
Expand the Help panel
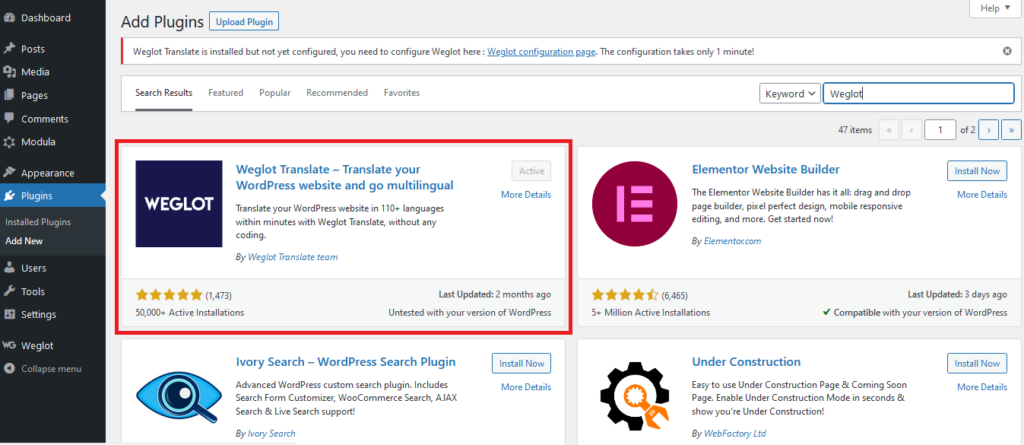point(994,8)
